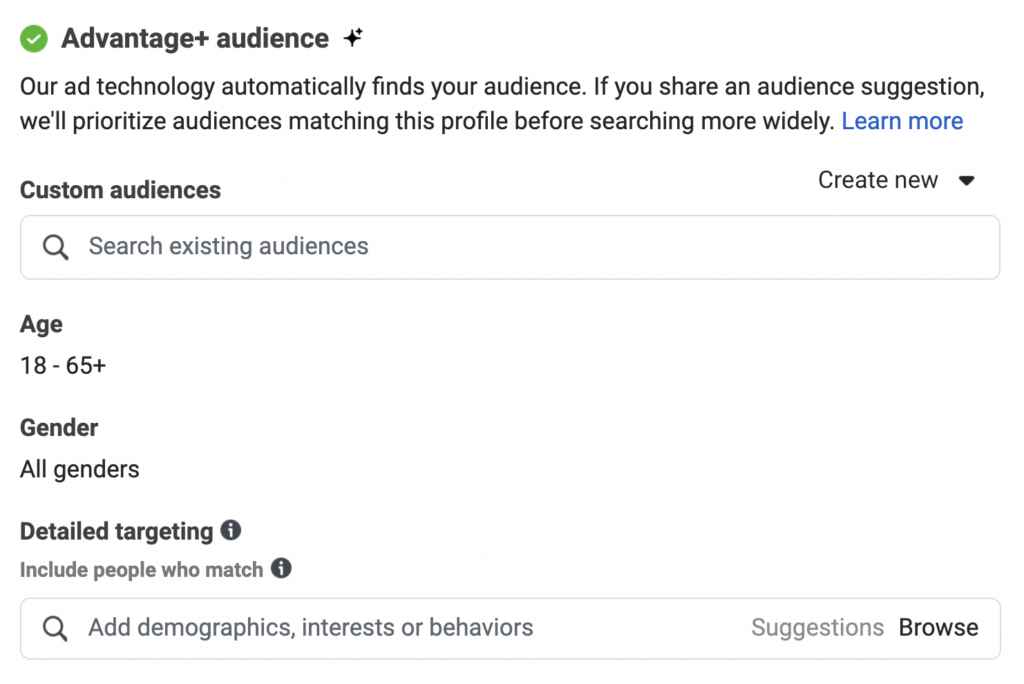Viewport: 1024px width, 684px height.
Task: Click the 18 - 65+ age range text
Action: click(x=62, y=365)
